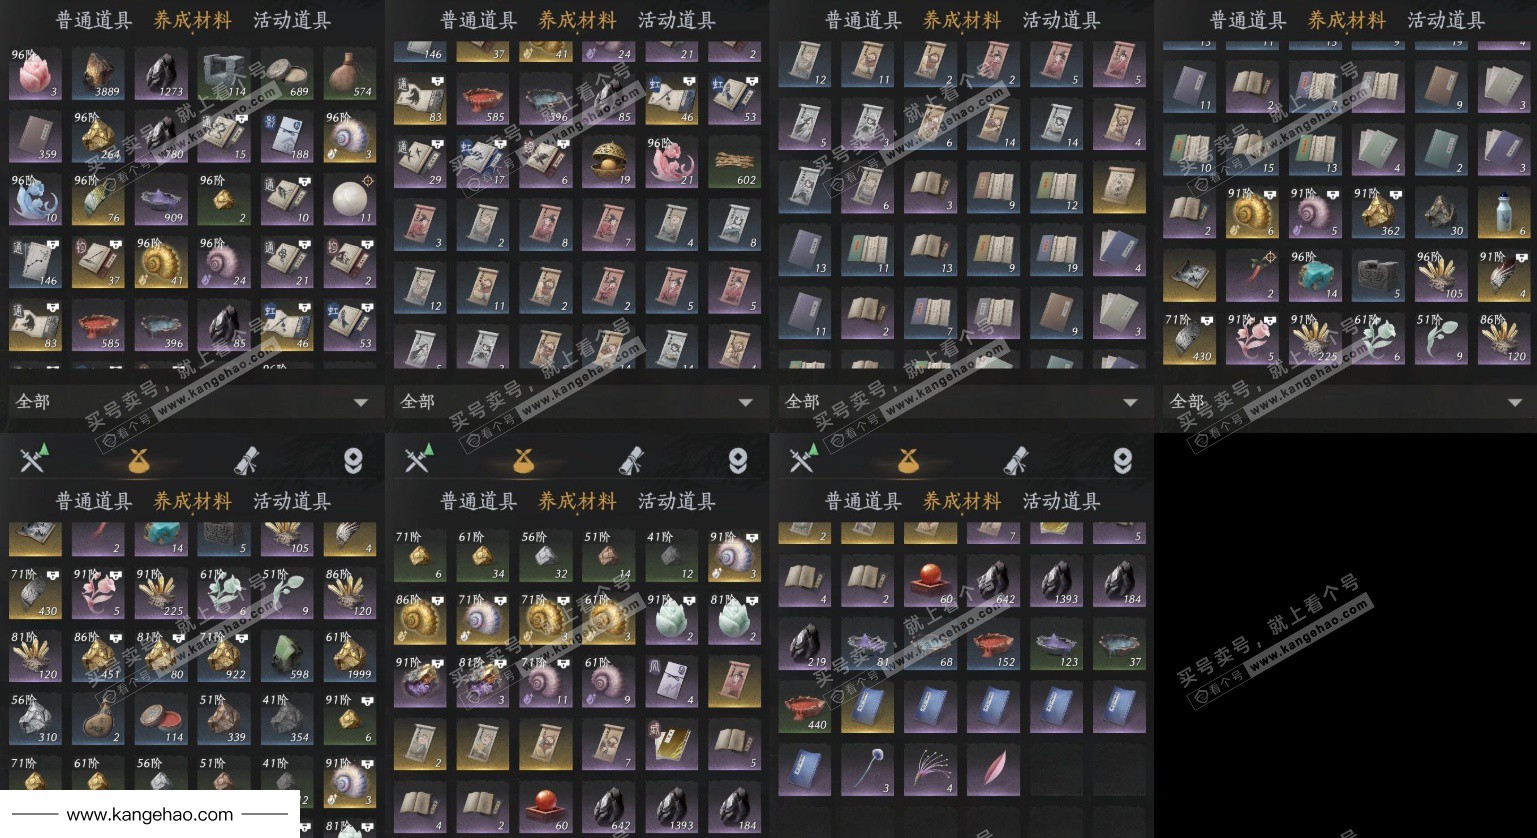
Task: Switch to 普通道具 tab above the 3889 item
Action: 93,20
